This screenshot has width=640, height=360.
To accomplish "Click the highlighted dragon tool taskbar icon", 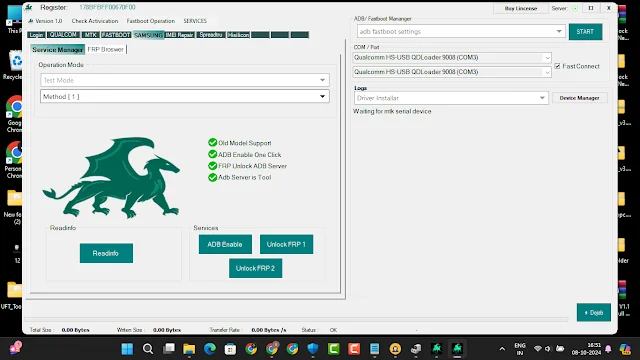I will coord(457,349).
